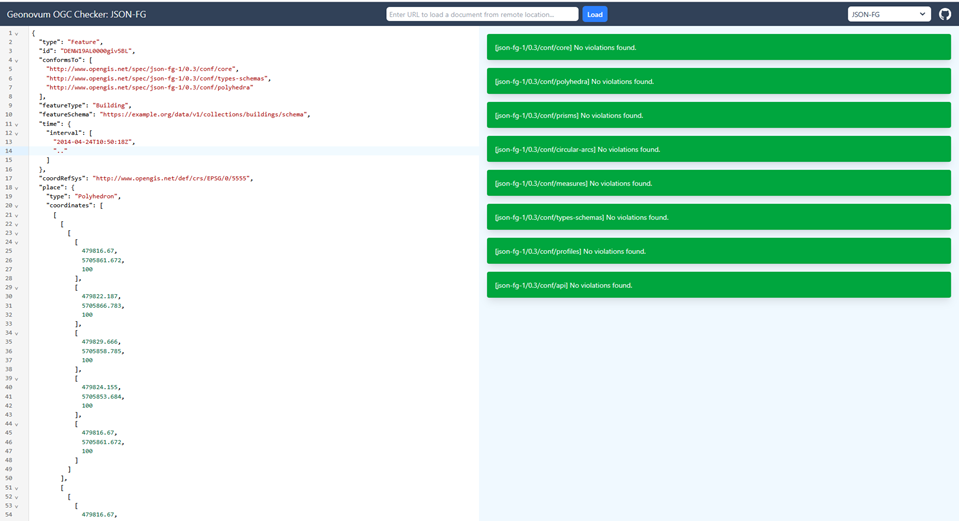The height and width of the screenshot is (521, 959).
Task: Open the JSON-FG specification dropdown
Action: tap(888, 14)
